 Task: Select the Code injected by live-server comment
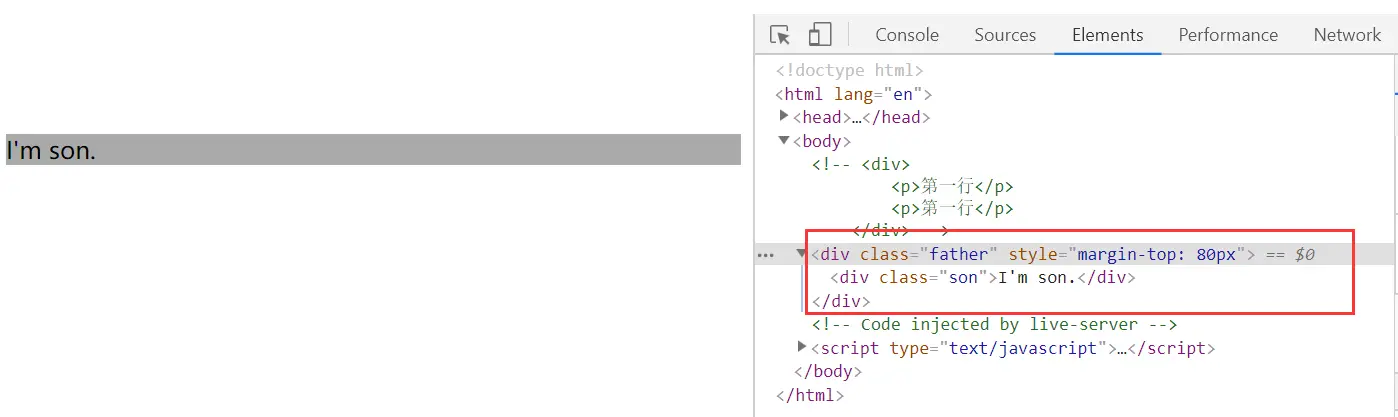[x=994, y=325]
